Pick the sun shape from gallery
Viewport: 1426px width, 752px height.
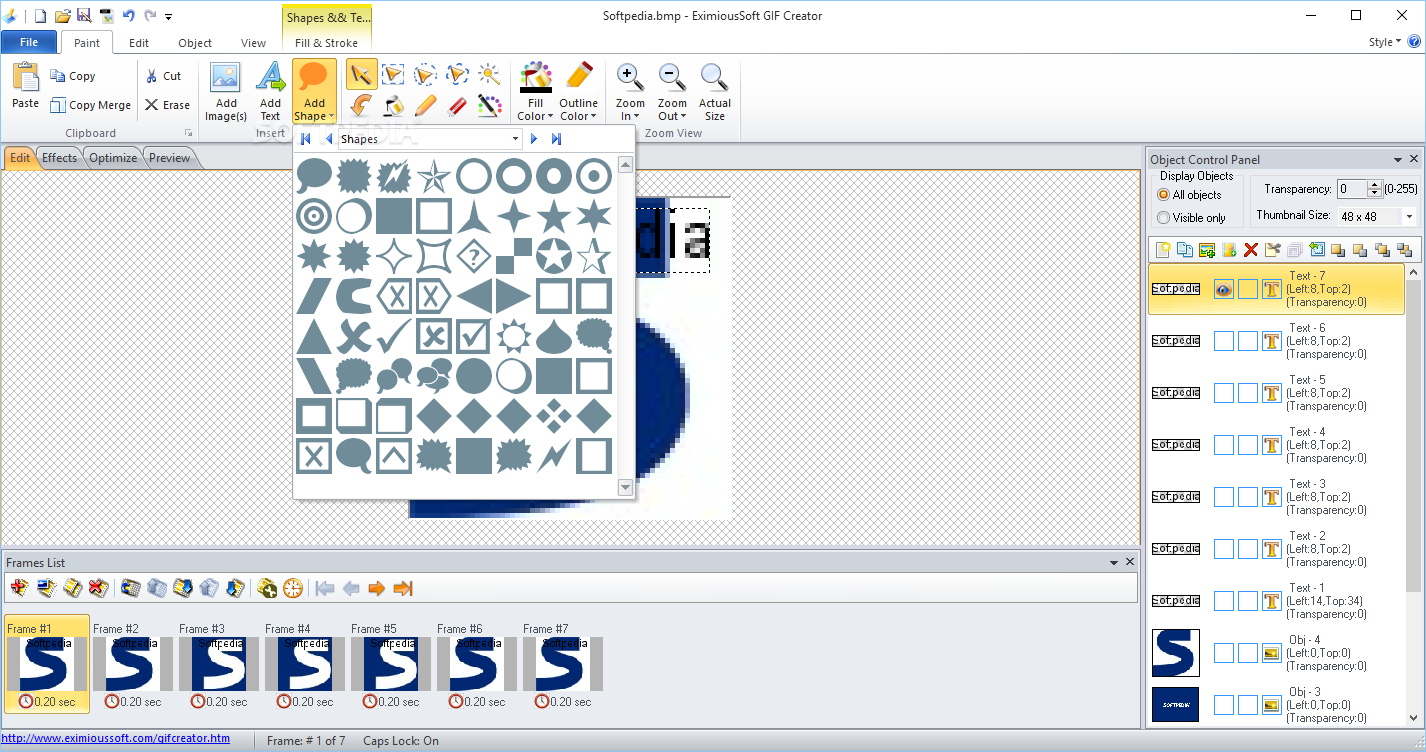pos(513,336)
